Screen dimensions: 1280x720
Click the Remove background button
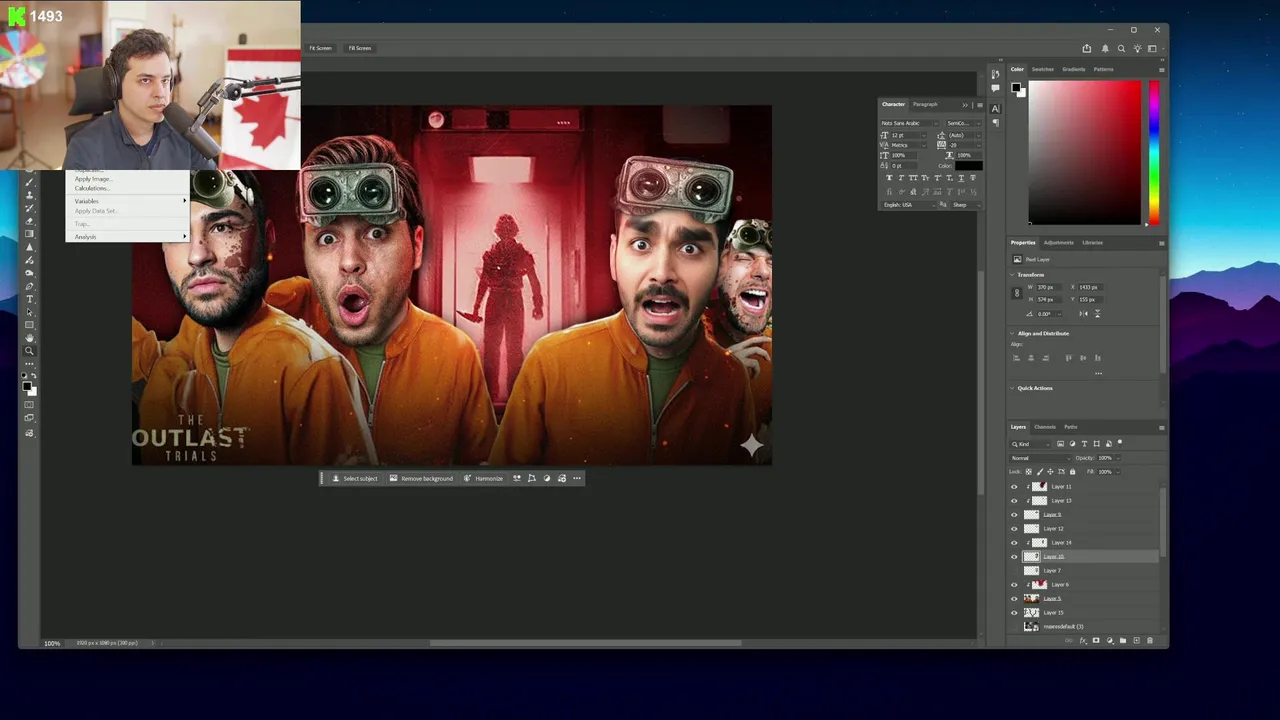click(421, 478)
